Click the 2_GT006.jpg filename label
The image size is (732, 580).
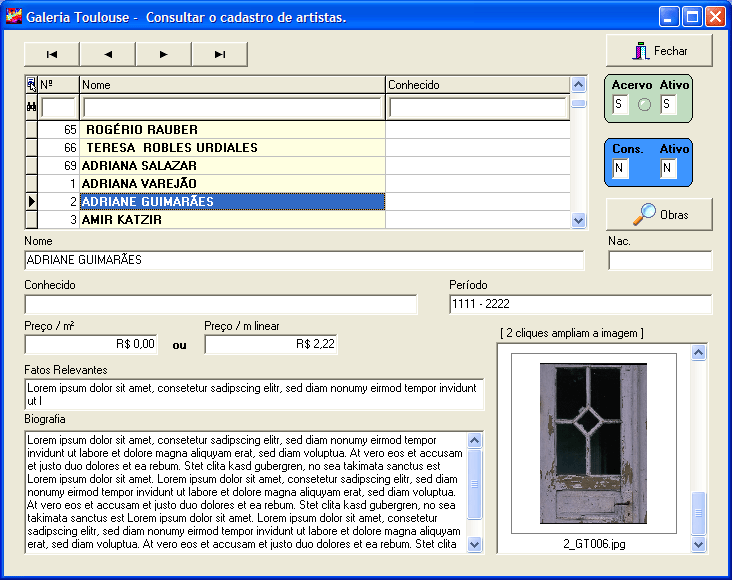(x=594, y=544)
